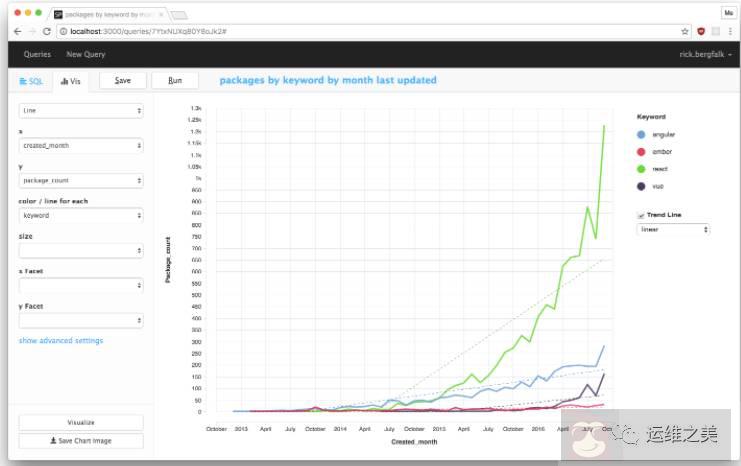Click the Save Chart Image button

tap(81, 441)
